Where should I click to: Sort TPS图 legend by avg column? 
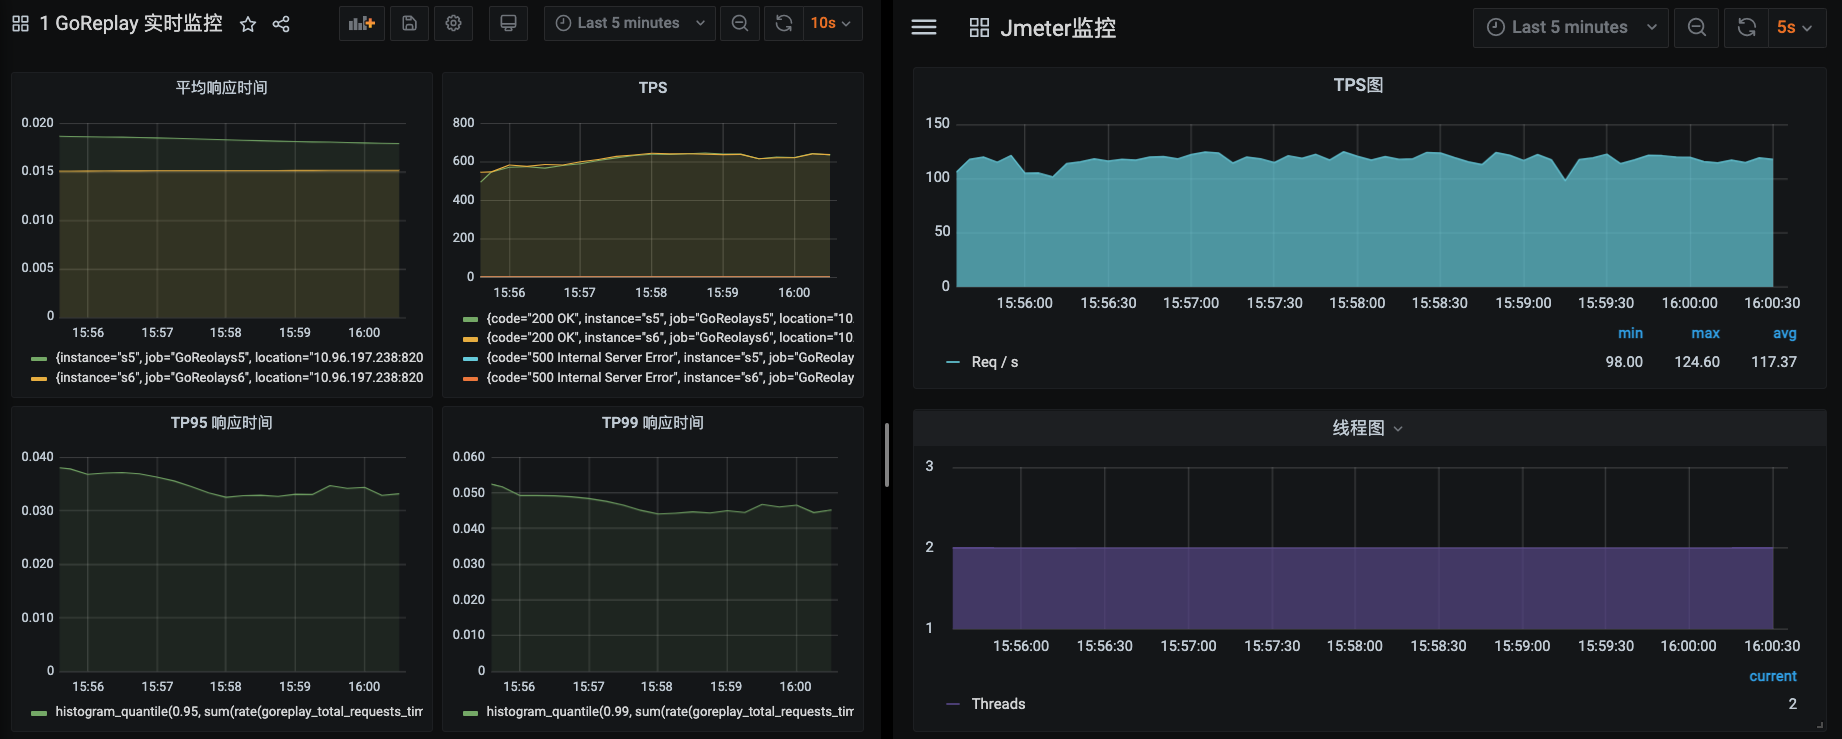point(1784,333)
